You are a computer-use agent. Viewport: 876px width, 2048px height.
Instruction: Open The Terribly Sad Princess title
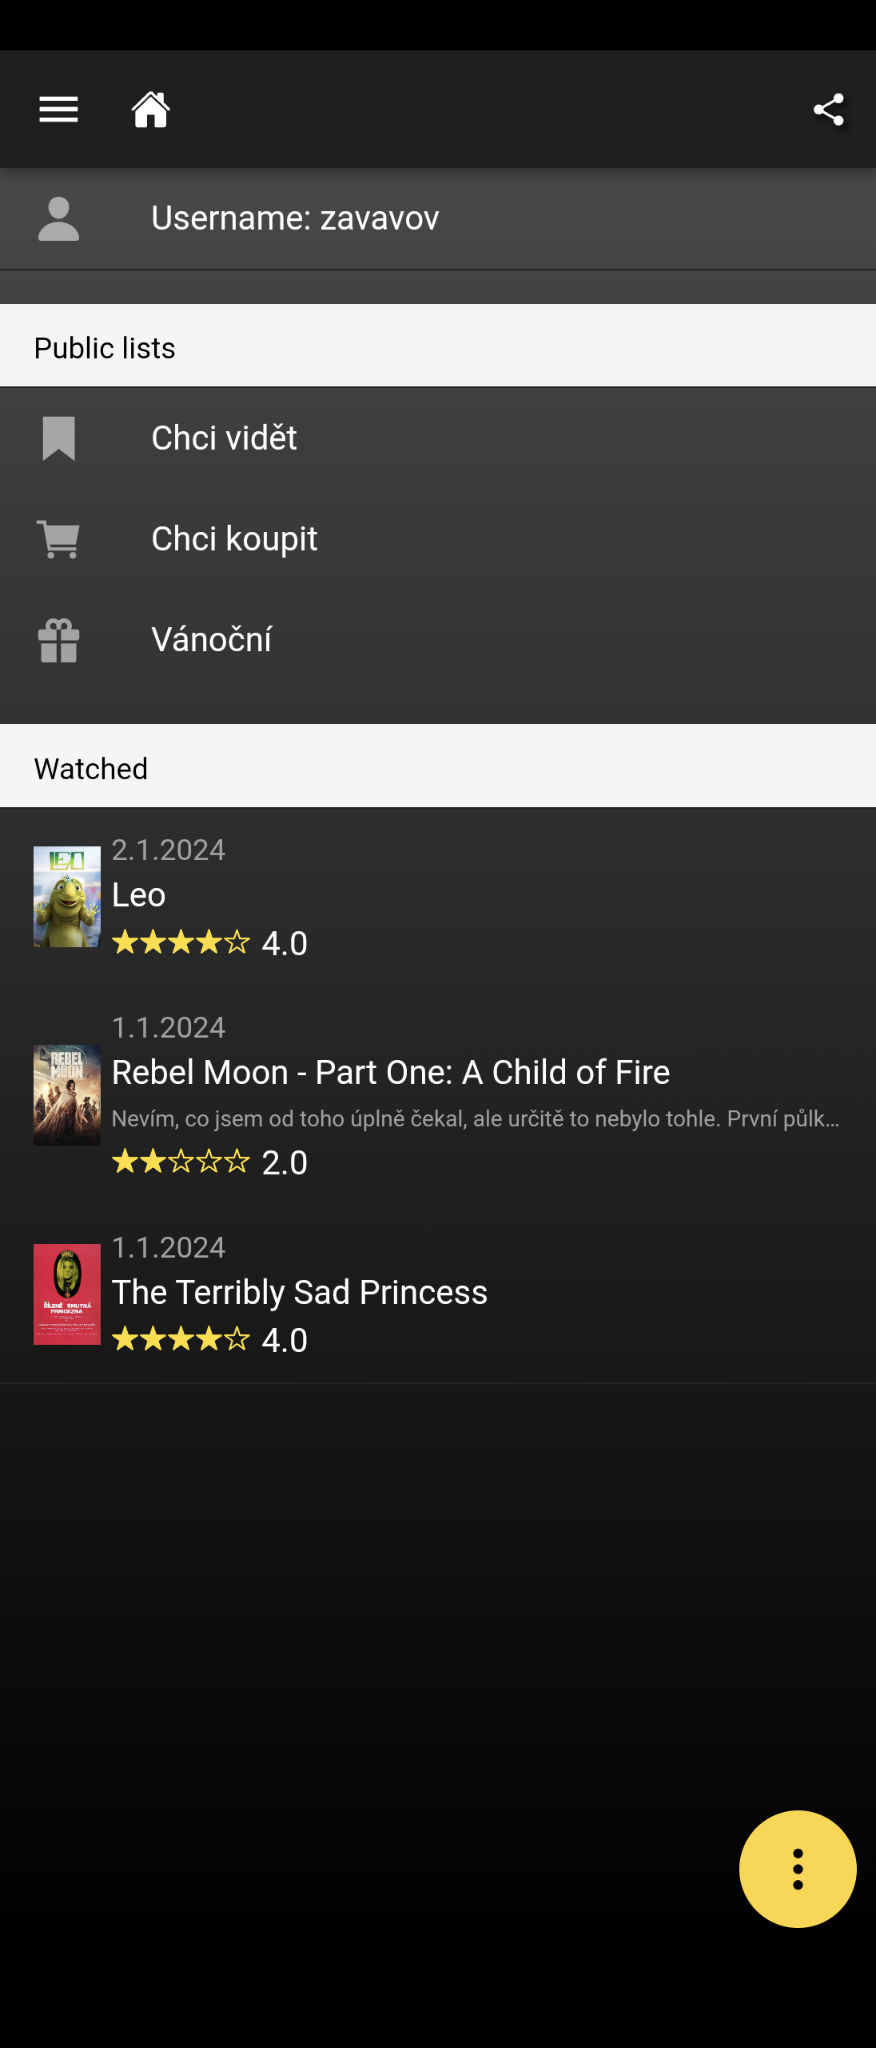[299, 1292]
